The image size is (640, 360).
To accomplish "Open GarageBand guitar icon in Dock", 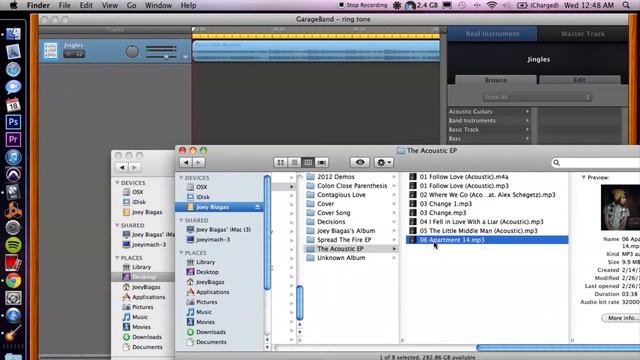I will point(12,333).
